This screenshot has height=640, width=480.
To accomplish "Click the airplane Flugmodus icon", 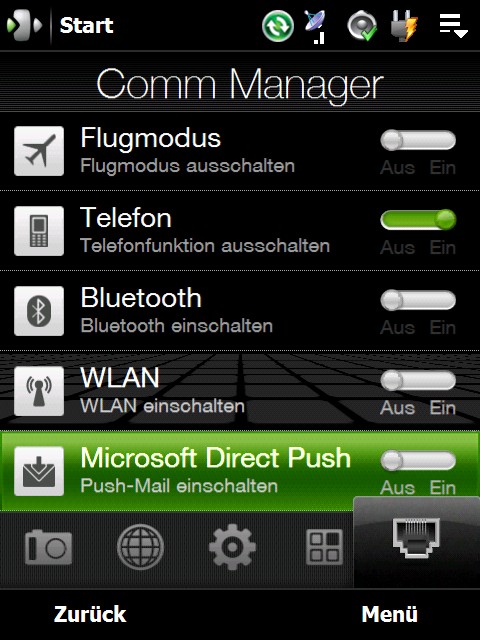I will coord(39,151).
